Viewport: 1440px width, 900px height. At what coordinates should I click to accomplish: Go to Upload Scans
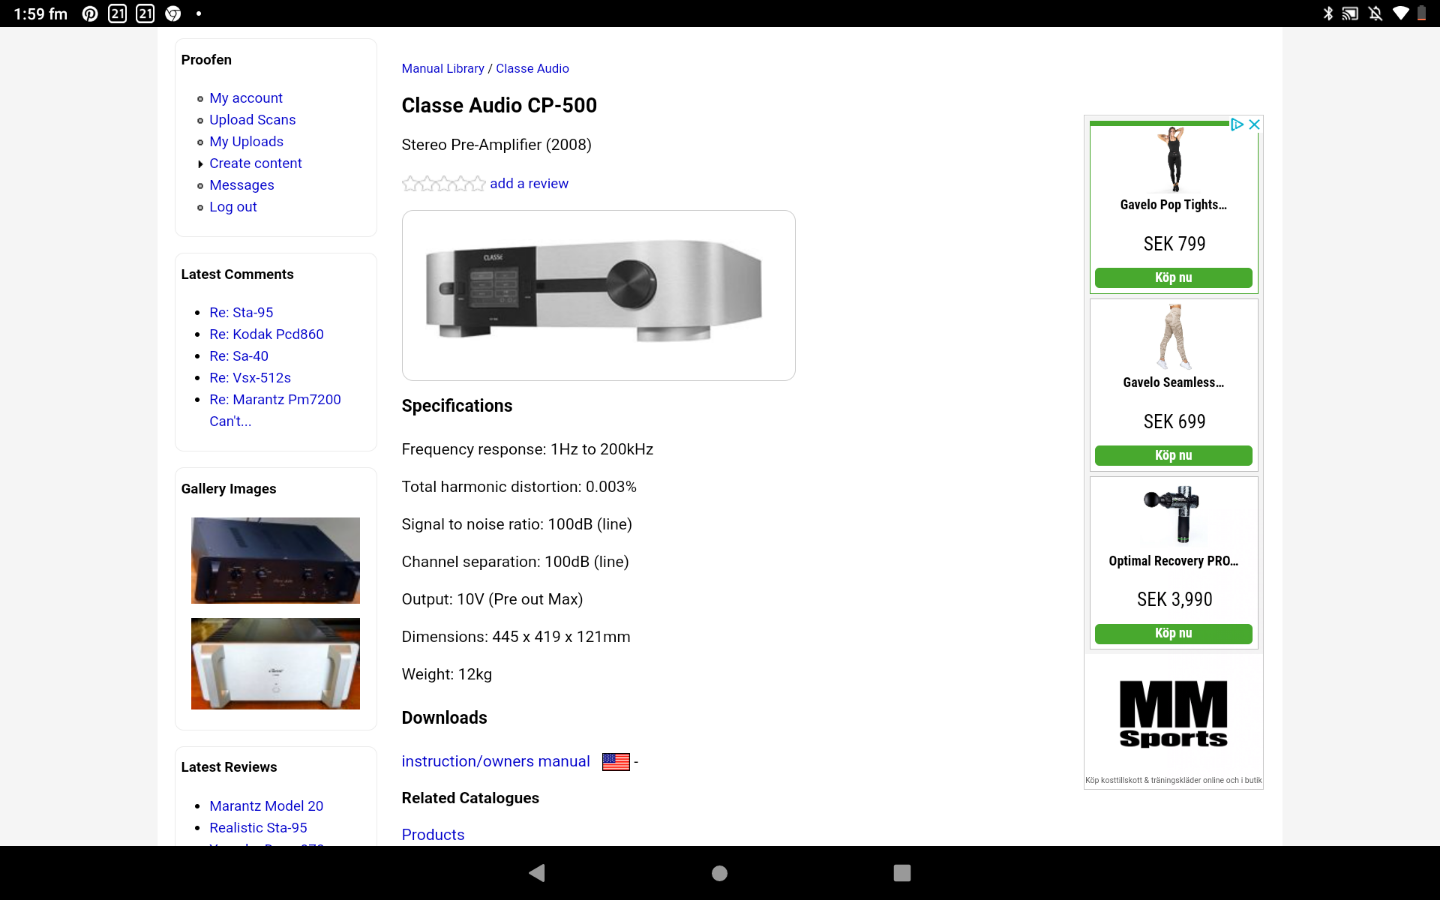pos(252,120)
